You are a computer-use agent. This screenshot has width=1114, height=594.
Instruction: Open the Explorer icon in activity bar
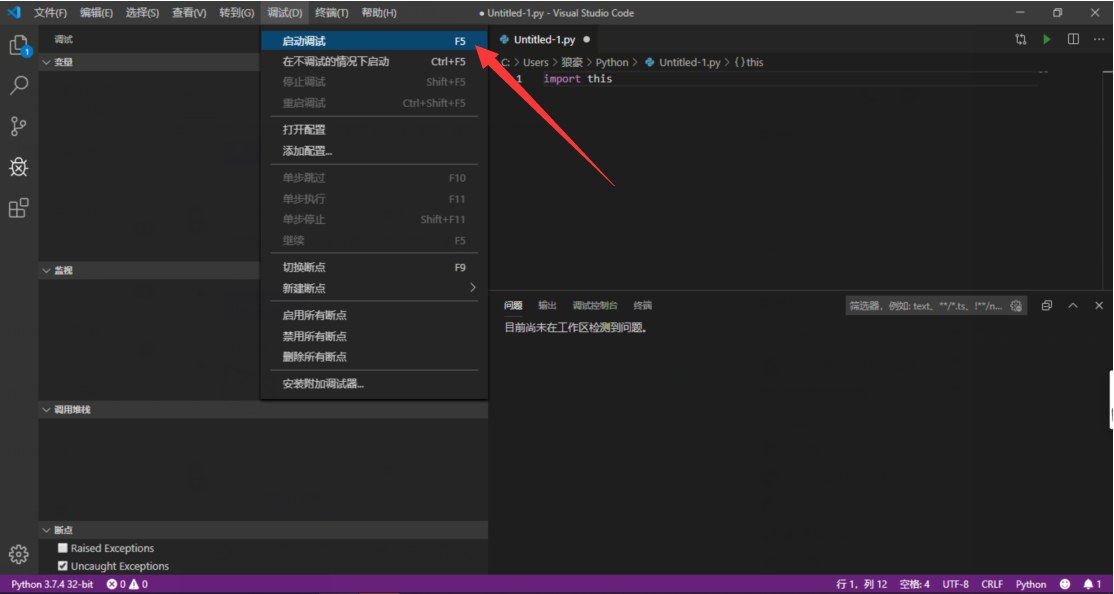pos(18,45)
